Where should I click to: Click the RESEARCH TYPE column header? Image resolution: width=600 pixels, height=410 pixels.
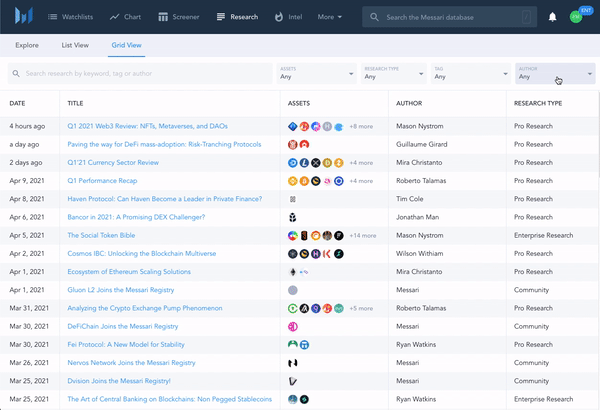tap(538, 103)
